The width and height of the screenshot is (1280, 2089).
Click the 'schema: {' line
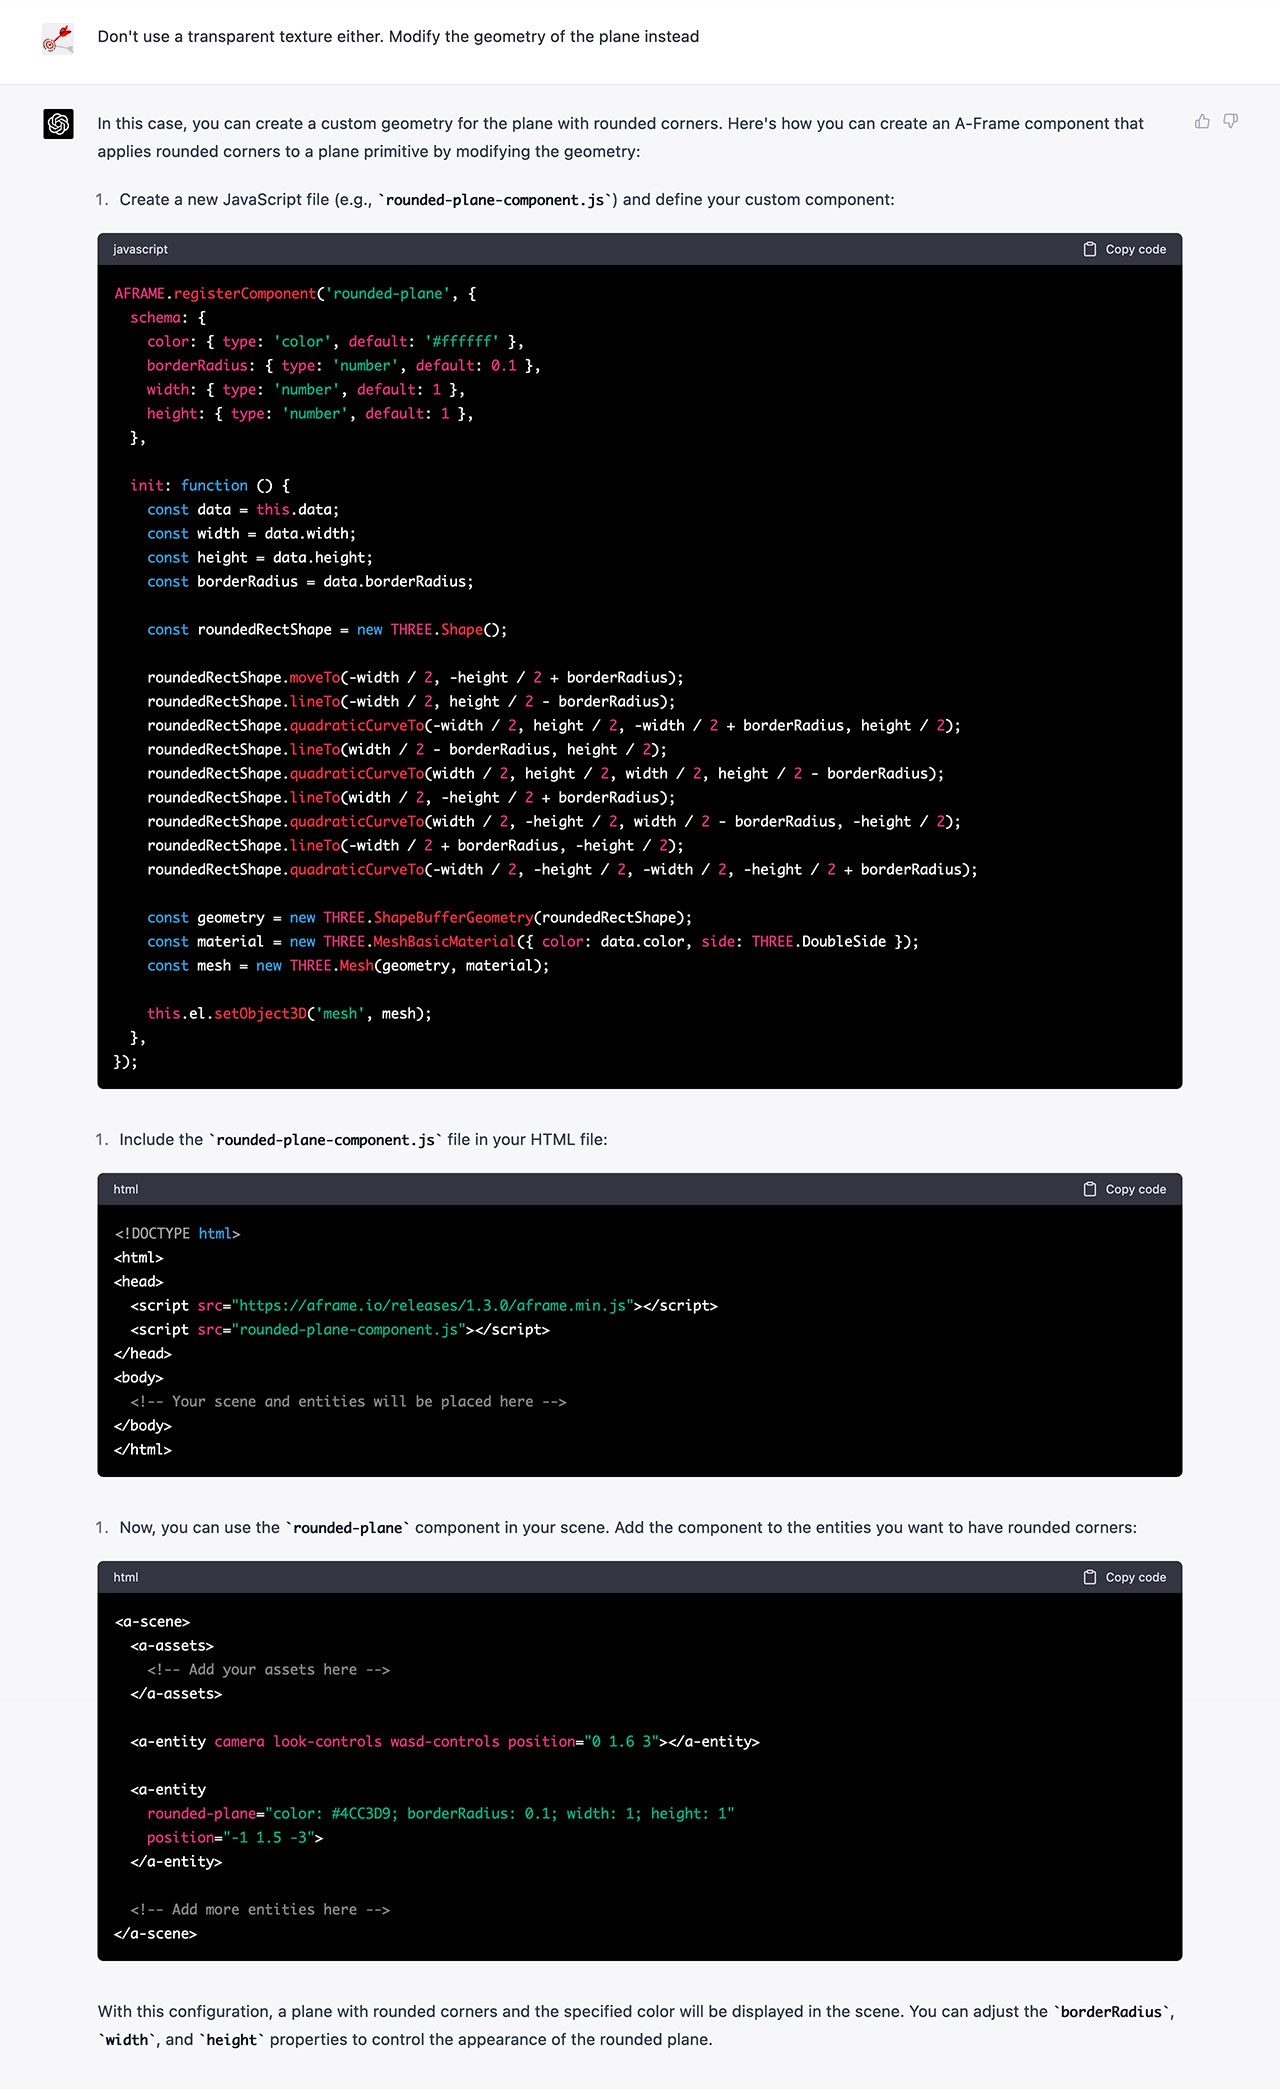coord(168,318)
